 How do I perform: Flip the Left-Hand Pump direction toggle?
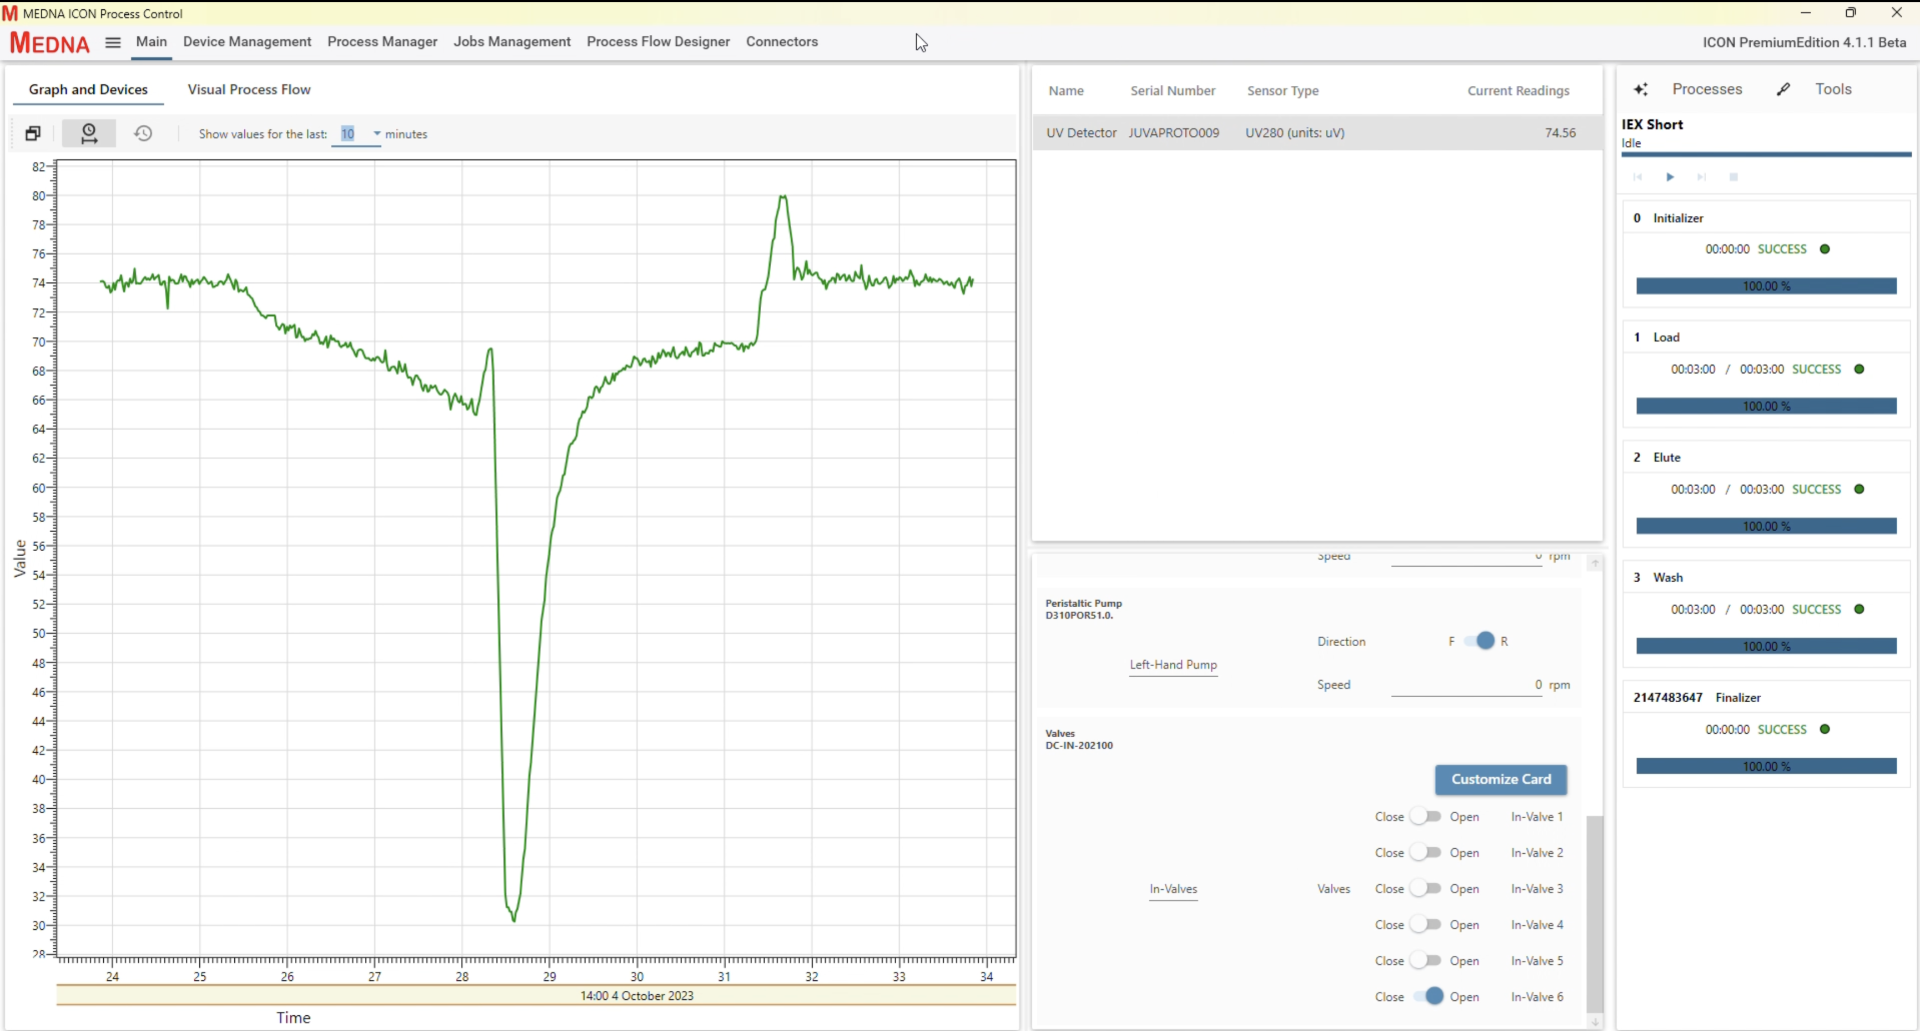[x=1479, y=641]
